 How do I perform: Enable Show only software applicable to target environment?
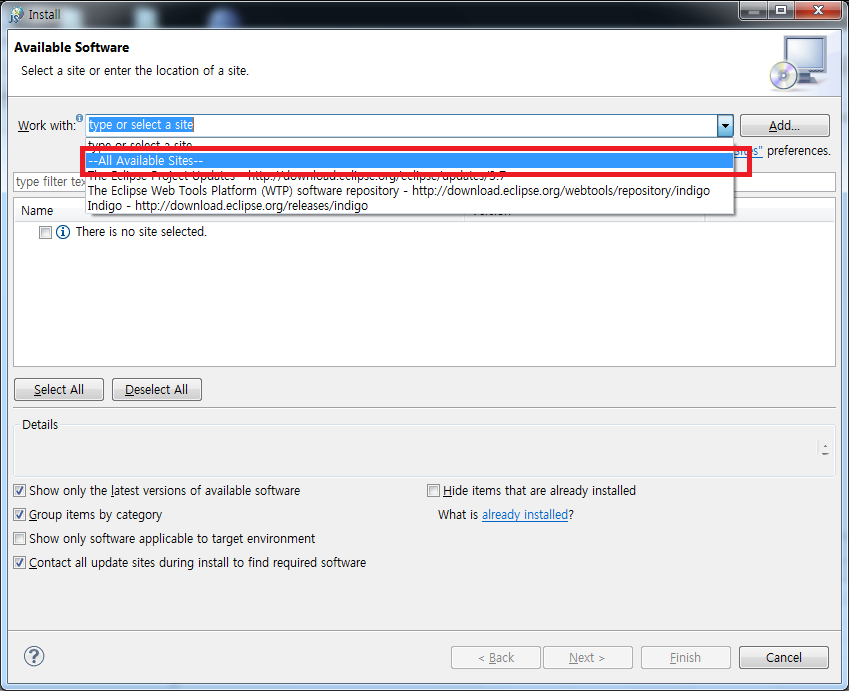(19, 538)
